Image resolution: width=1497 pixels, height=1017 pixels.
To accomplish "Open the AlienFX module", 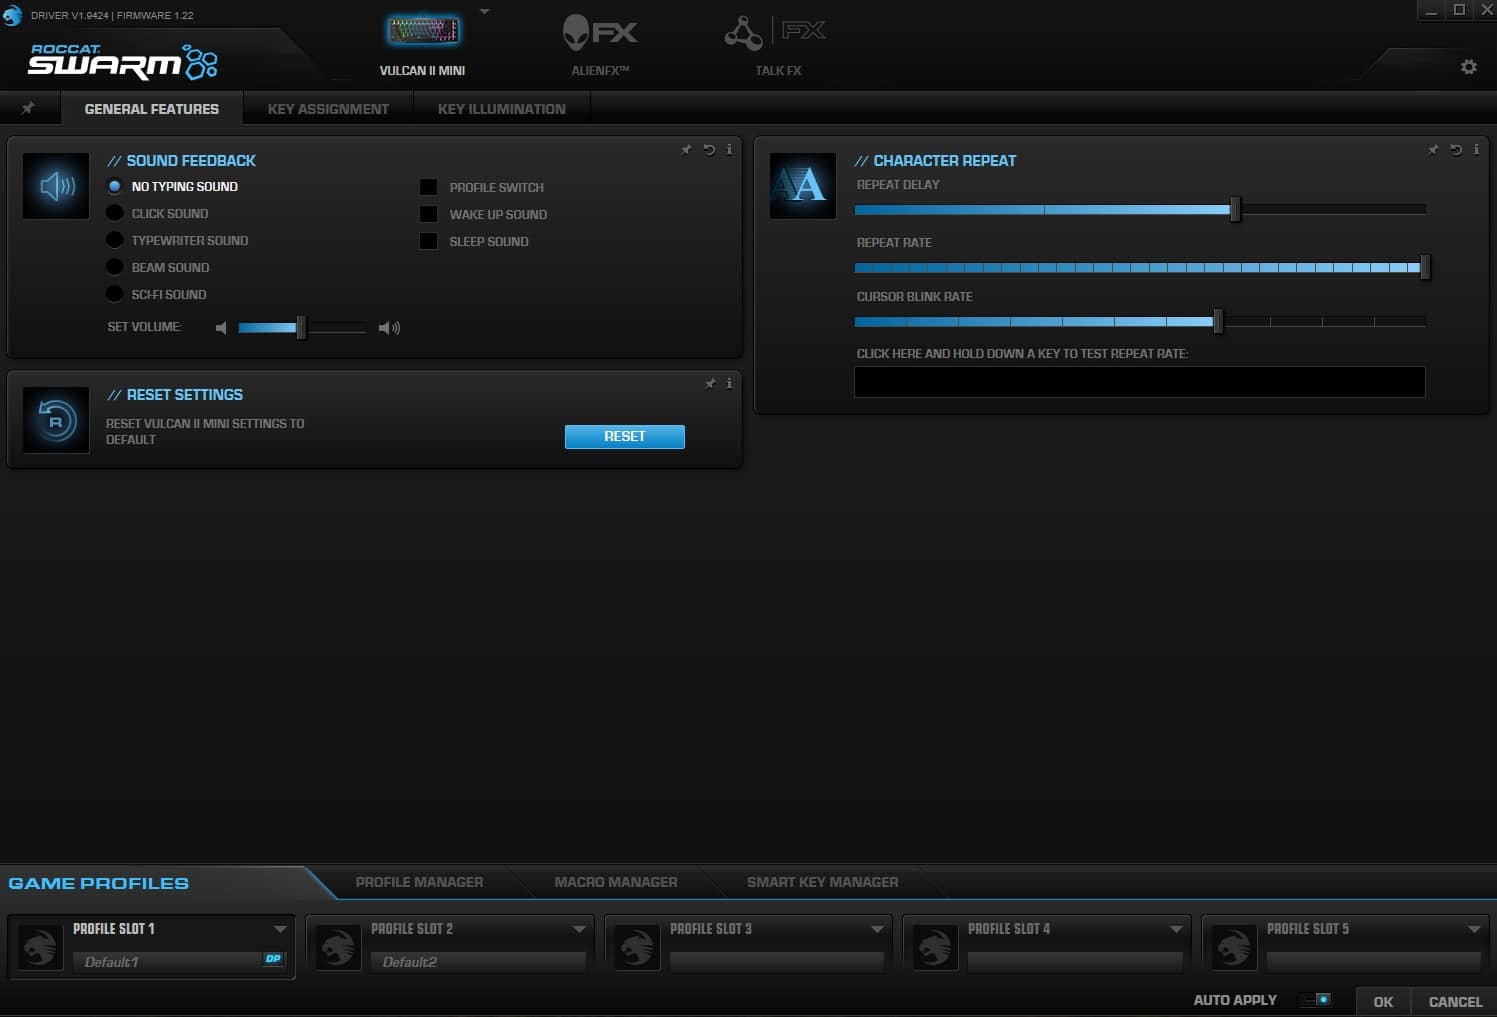I will tap(600, 45).
